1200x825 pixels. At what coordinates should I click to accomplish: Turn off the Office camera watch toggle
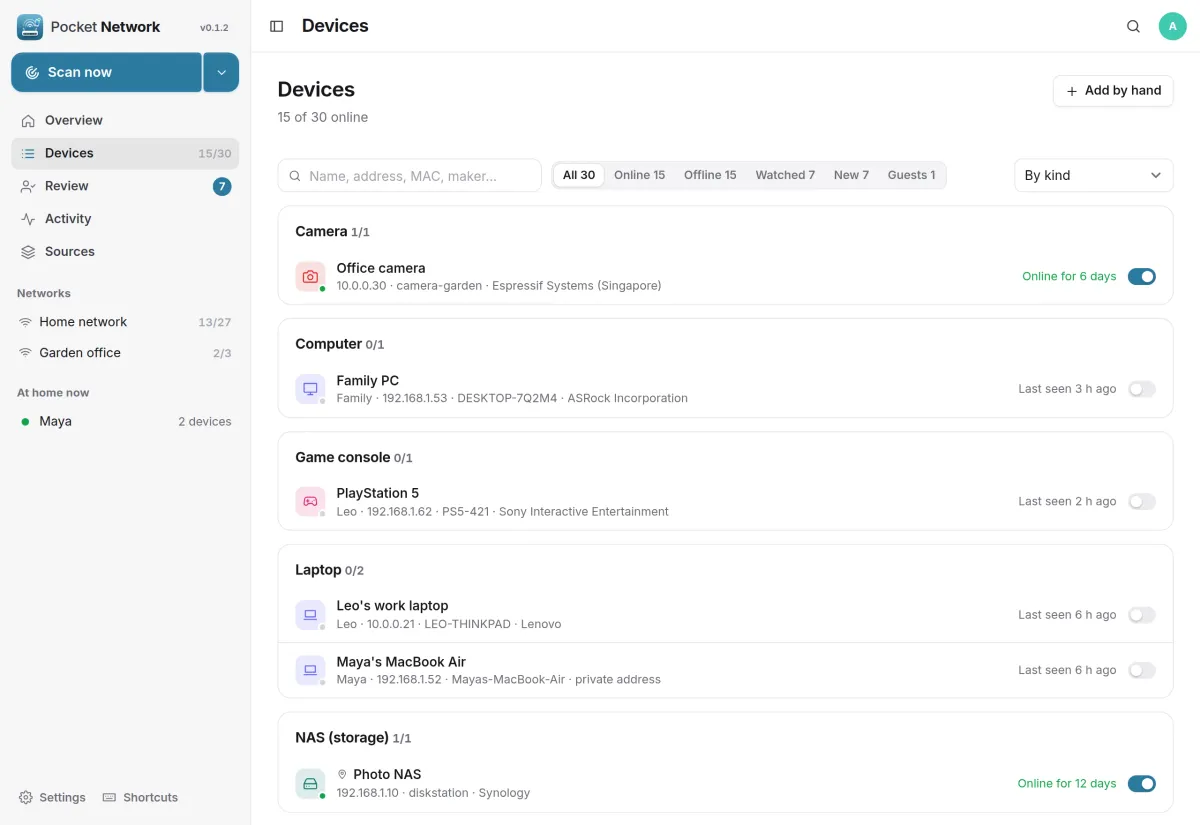[x=1141, y=276]
